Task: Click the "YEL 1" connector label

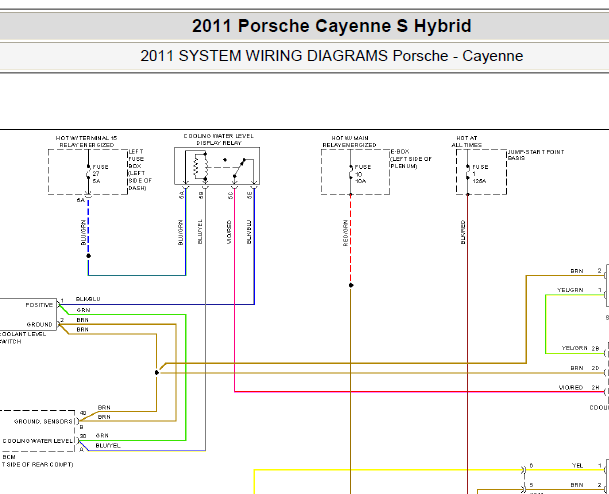Action: click(x=586, y=465)
